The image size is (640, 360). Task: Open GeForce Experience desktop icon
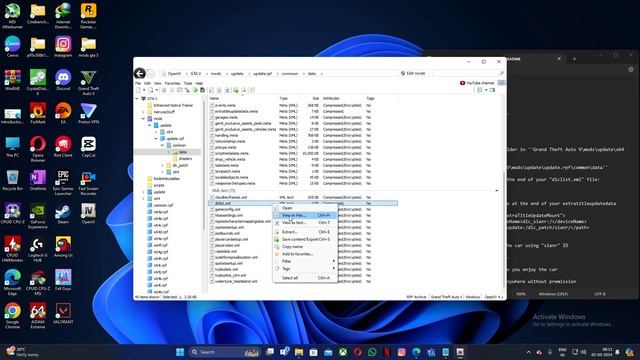pos(38,216)
